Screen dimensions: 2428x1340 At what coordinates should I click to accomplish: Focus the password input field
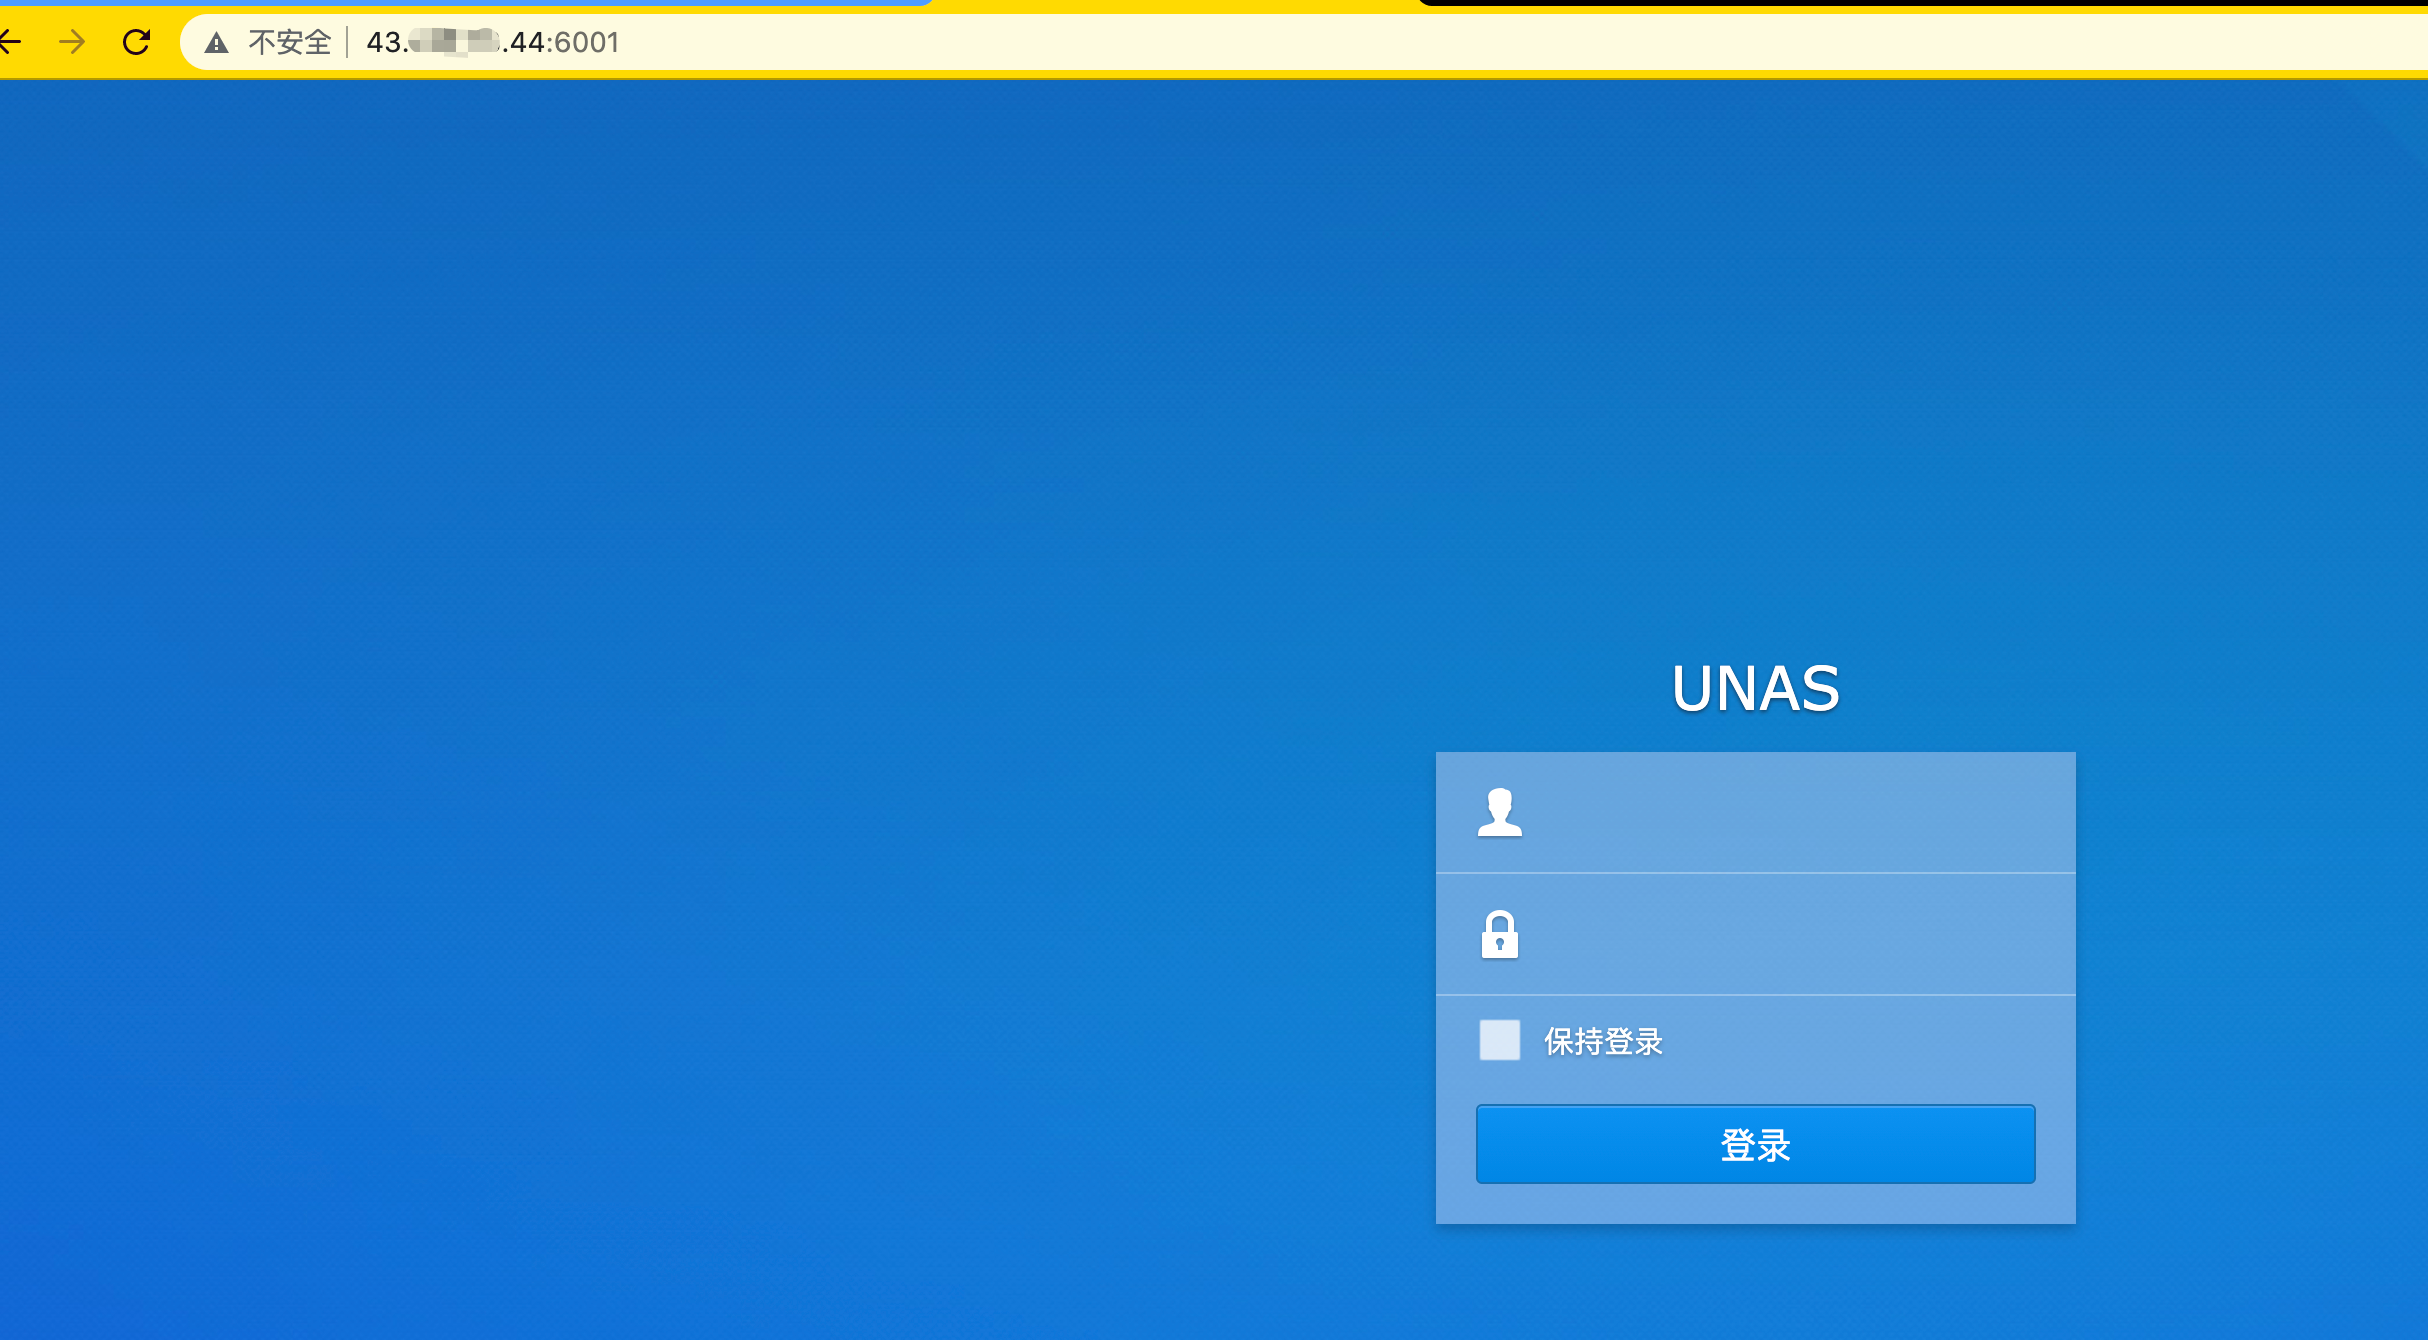pos(1756,934)
